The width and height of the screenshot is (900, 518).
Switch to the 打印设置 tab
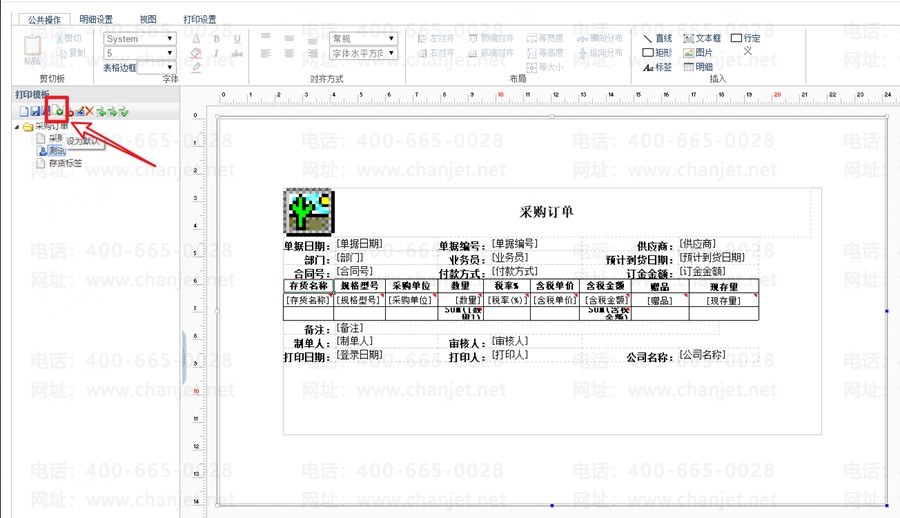(200, 20)
